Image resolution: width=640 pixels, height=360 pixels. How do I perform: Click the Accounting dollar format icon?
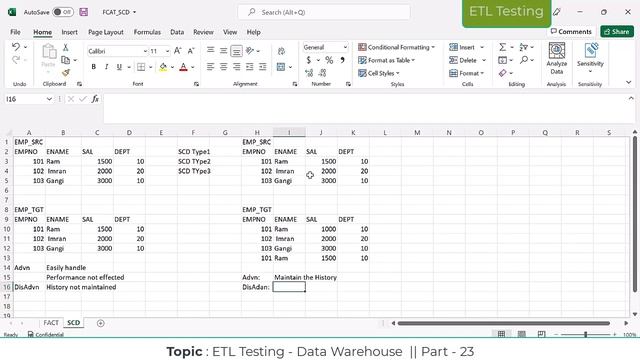[x=309, y=60]
